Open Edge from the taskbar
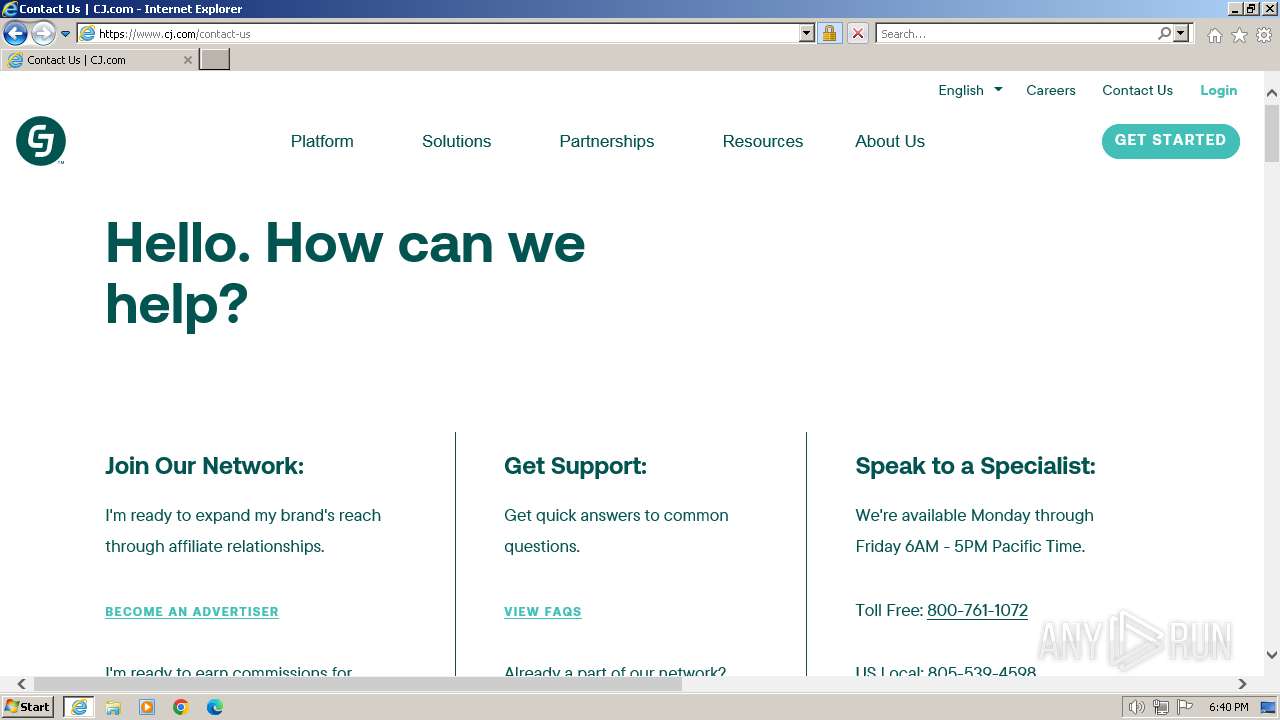 tap(215, 707)
